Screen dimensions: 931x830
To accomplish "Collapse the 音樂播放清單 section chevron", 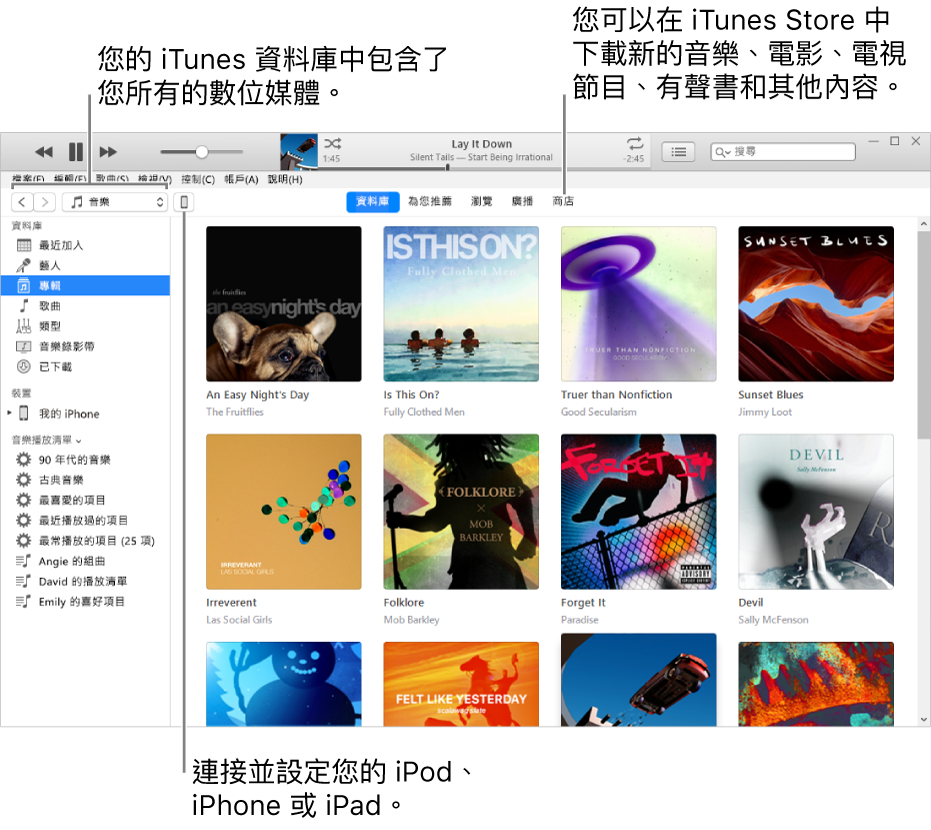I will coord(78,441).
